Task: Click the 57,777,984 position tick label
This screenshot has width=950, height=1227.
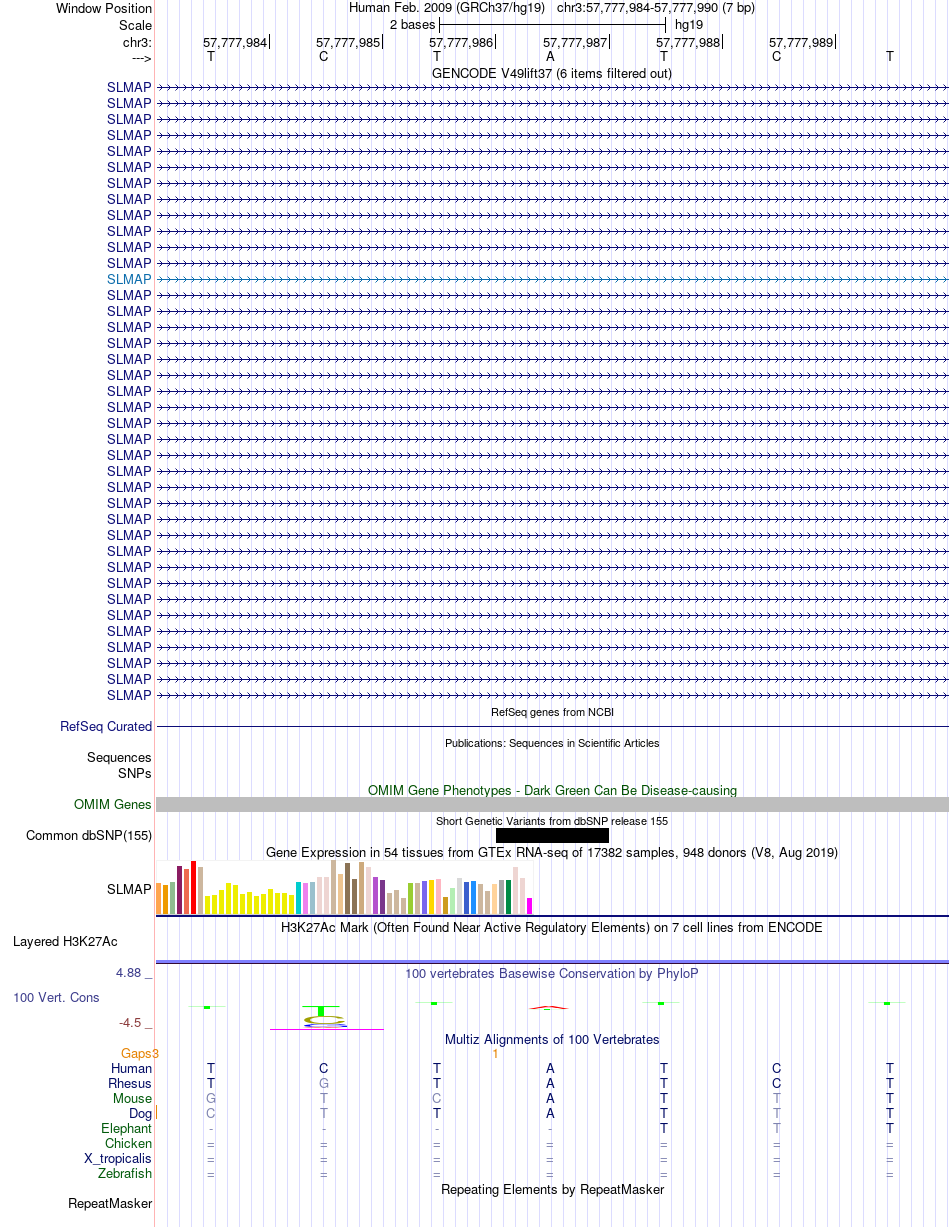Action: [235, 43]
